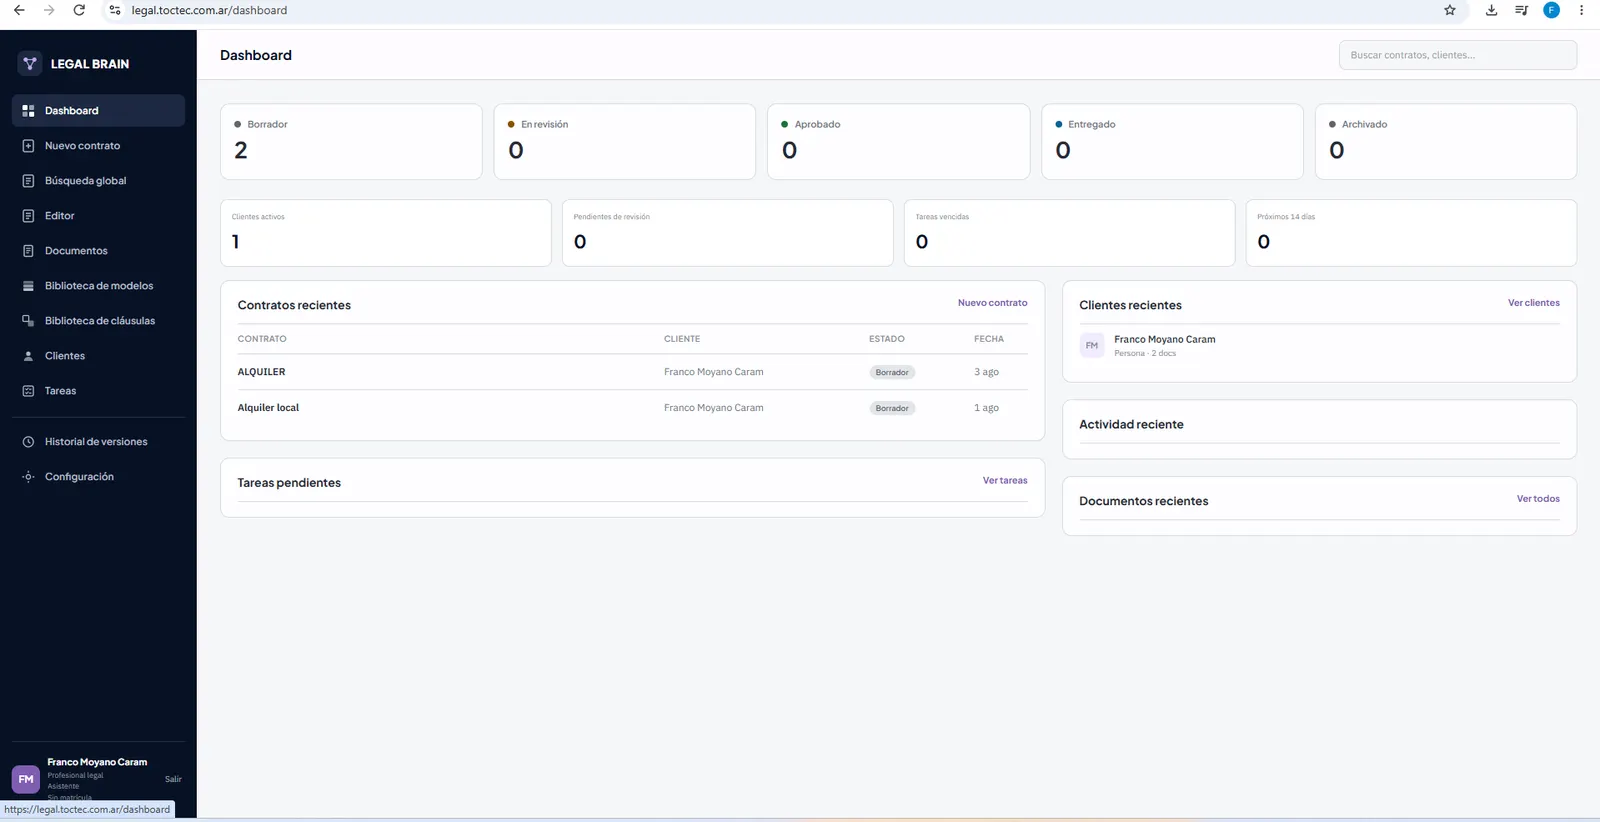This screenshot has height=822, width=1600.
Task: Open Configuración settings
Action: 98,477
